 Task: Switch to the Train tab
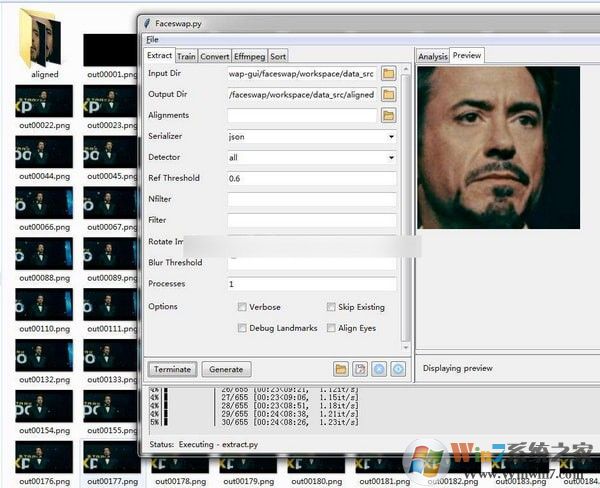pos(186,56)
